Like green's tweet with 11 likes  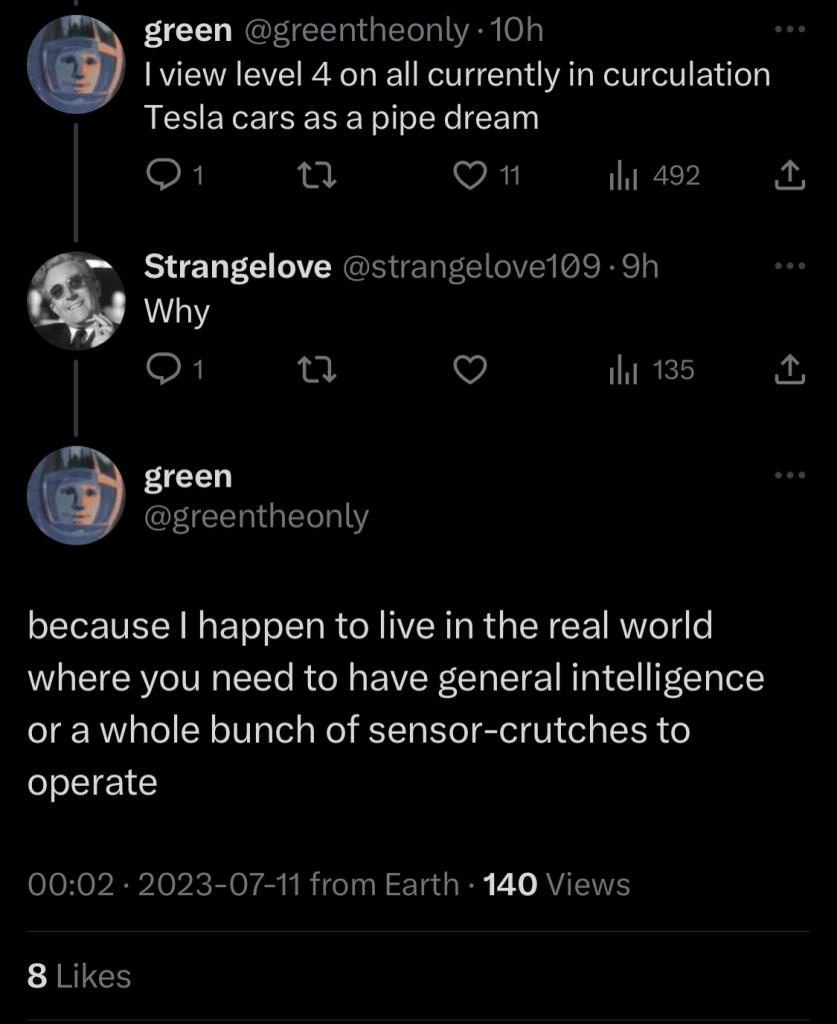pyautogui.click(x=469, y=176)
